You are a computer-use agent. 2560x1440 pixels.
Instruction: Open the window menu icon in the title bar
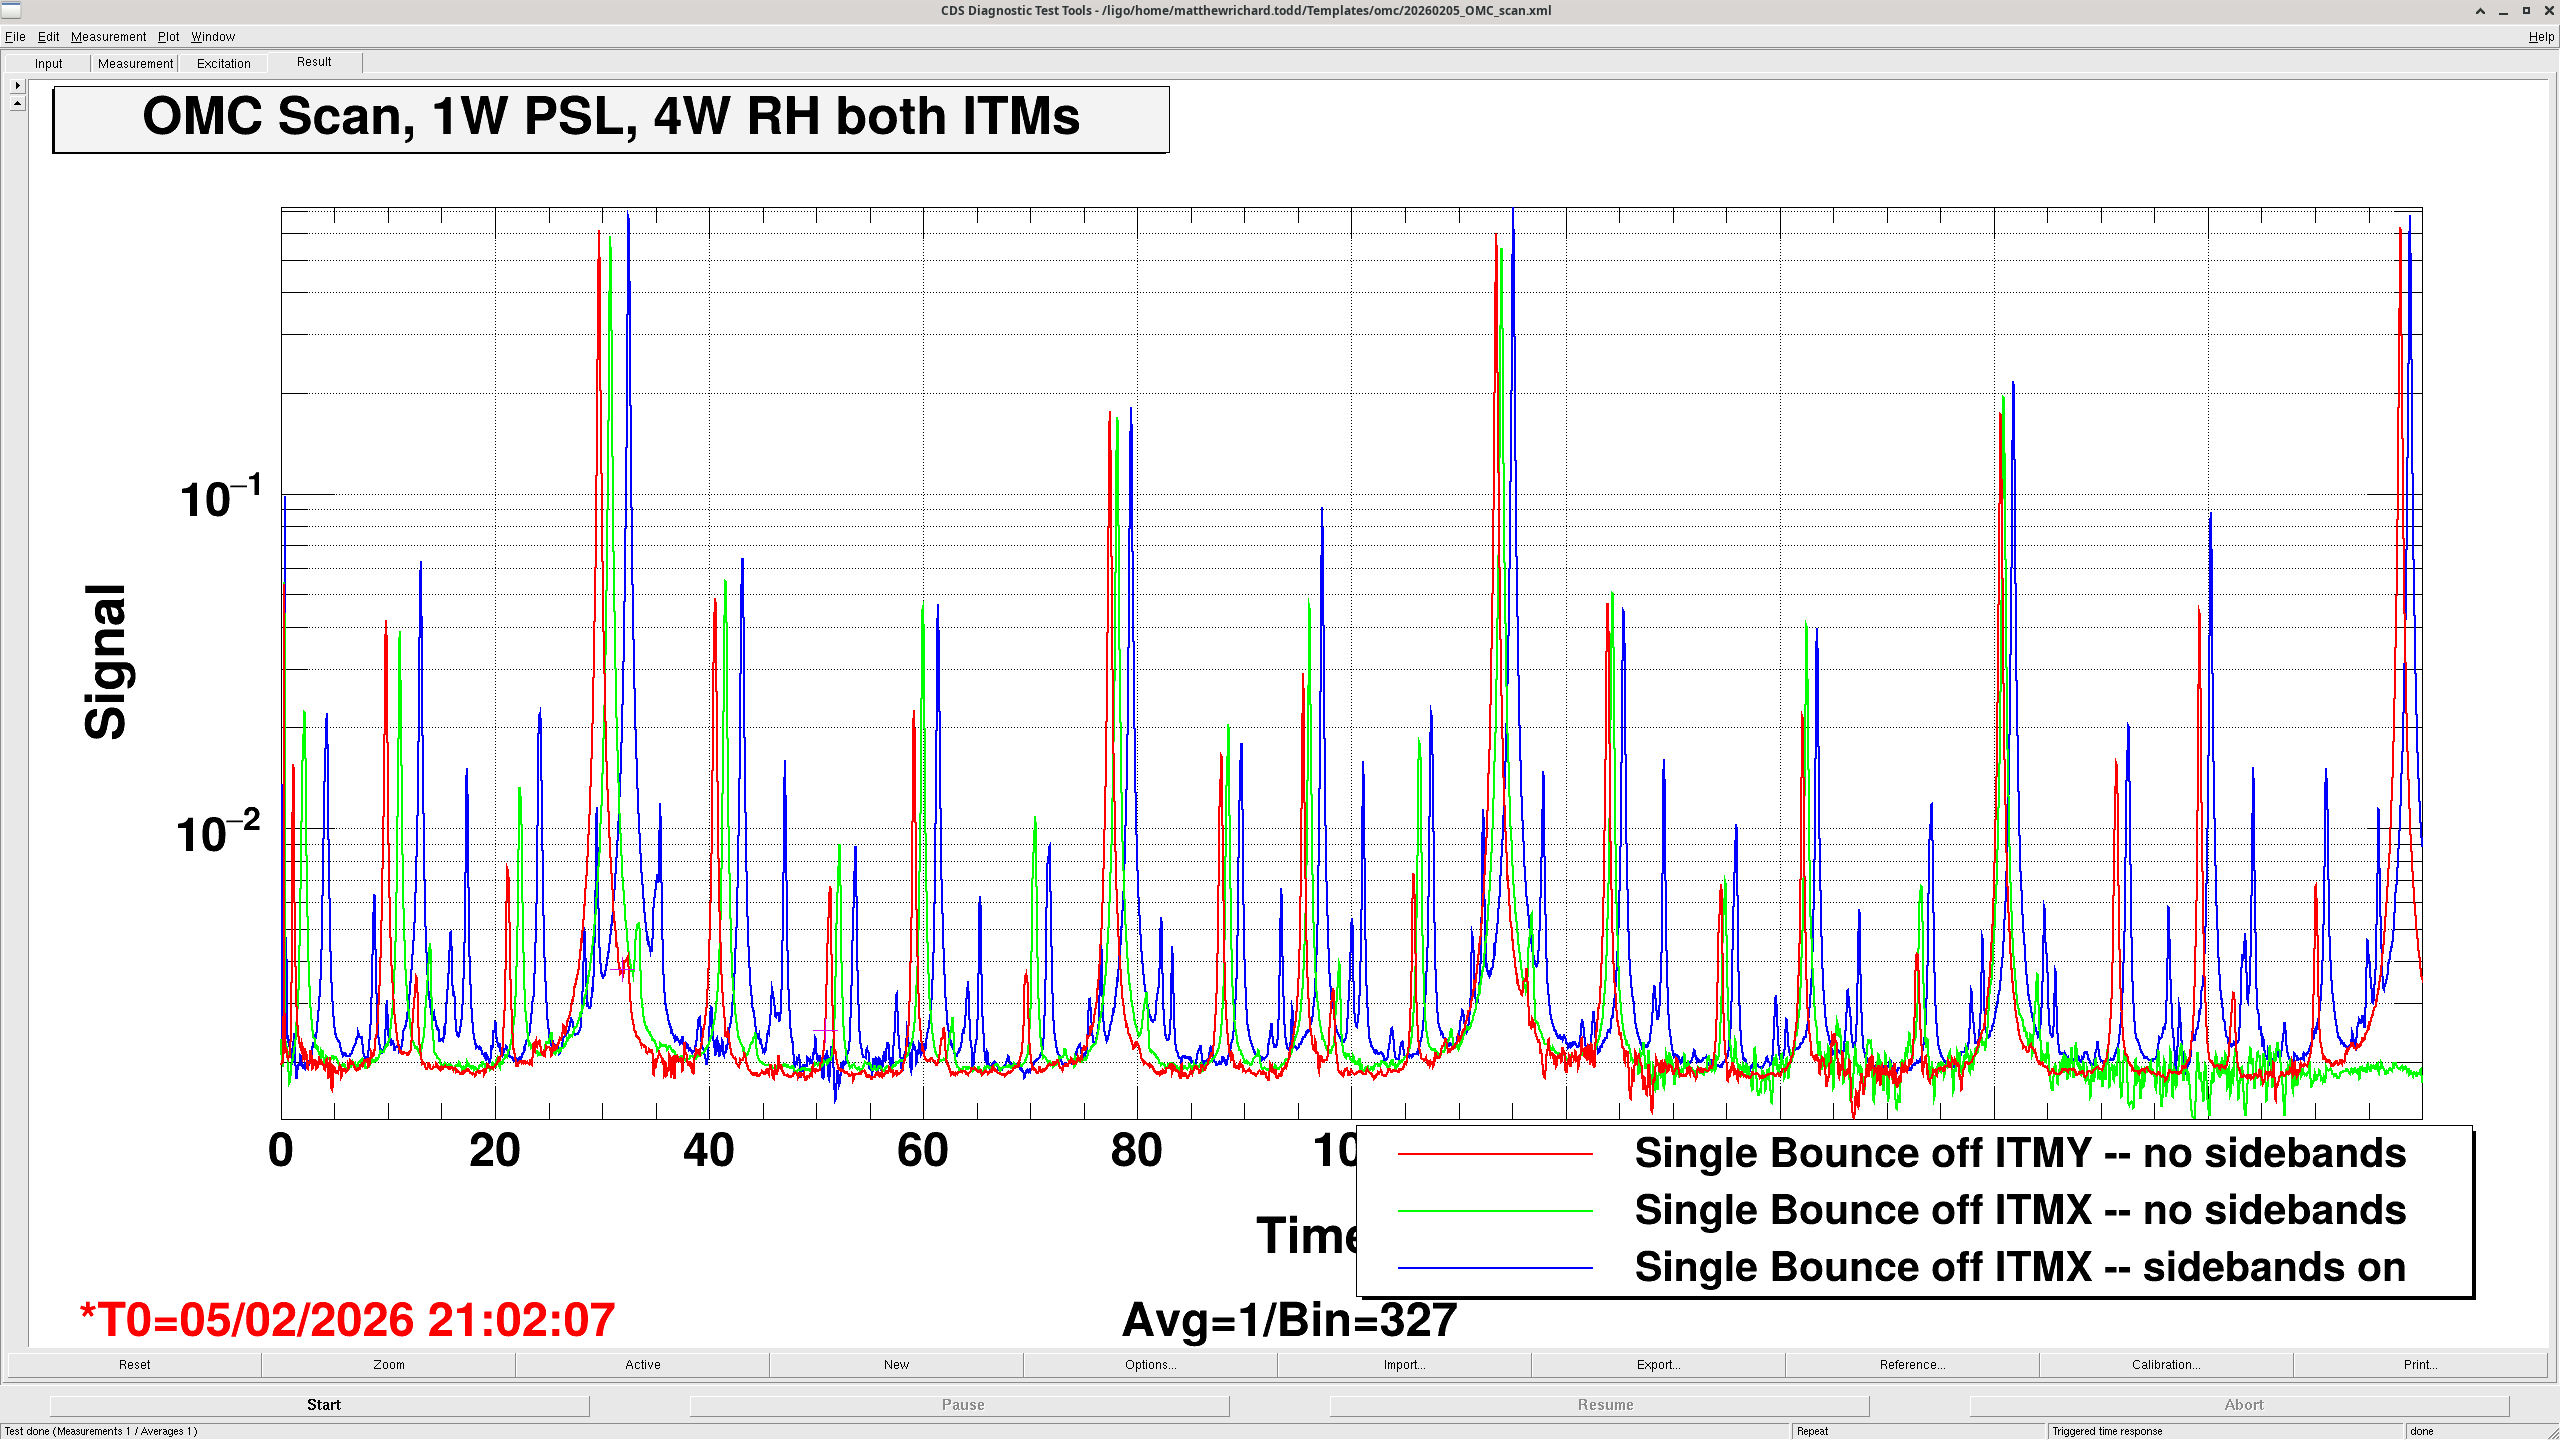click(11, 11)
